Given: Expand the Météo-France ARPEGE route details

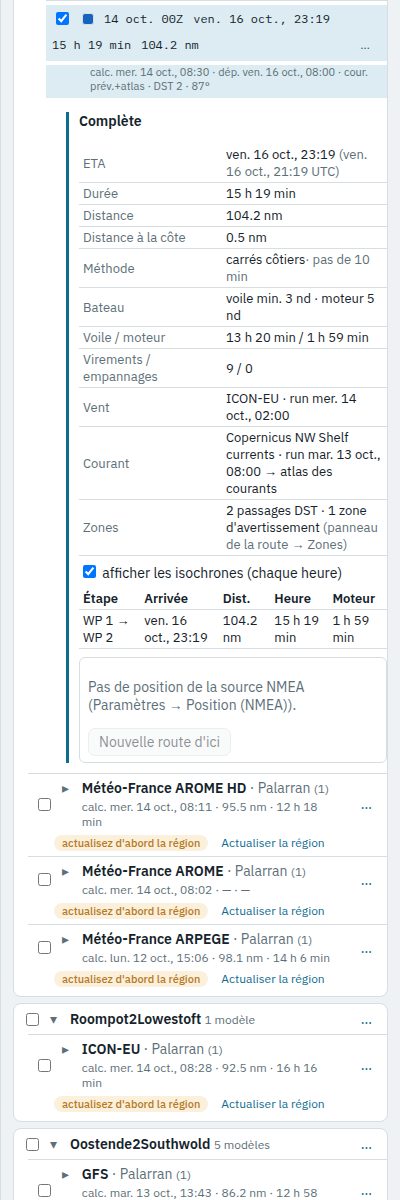Looking at the screenshot, I should [x=66, y=940].
